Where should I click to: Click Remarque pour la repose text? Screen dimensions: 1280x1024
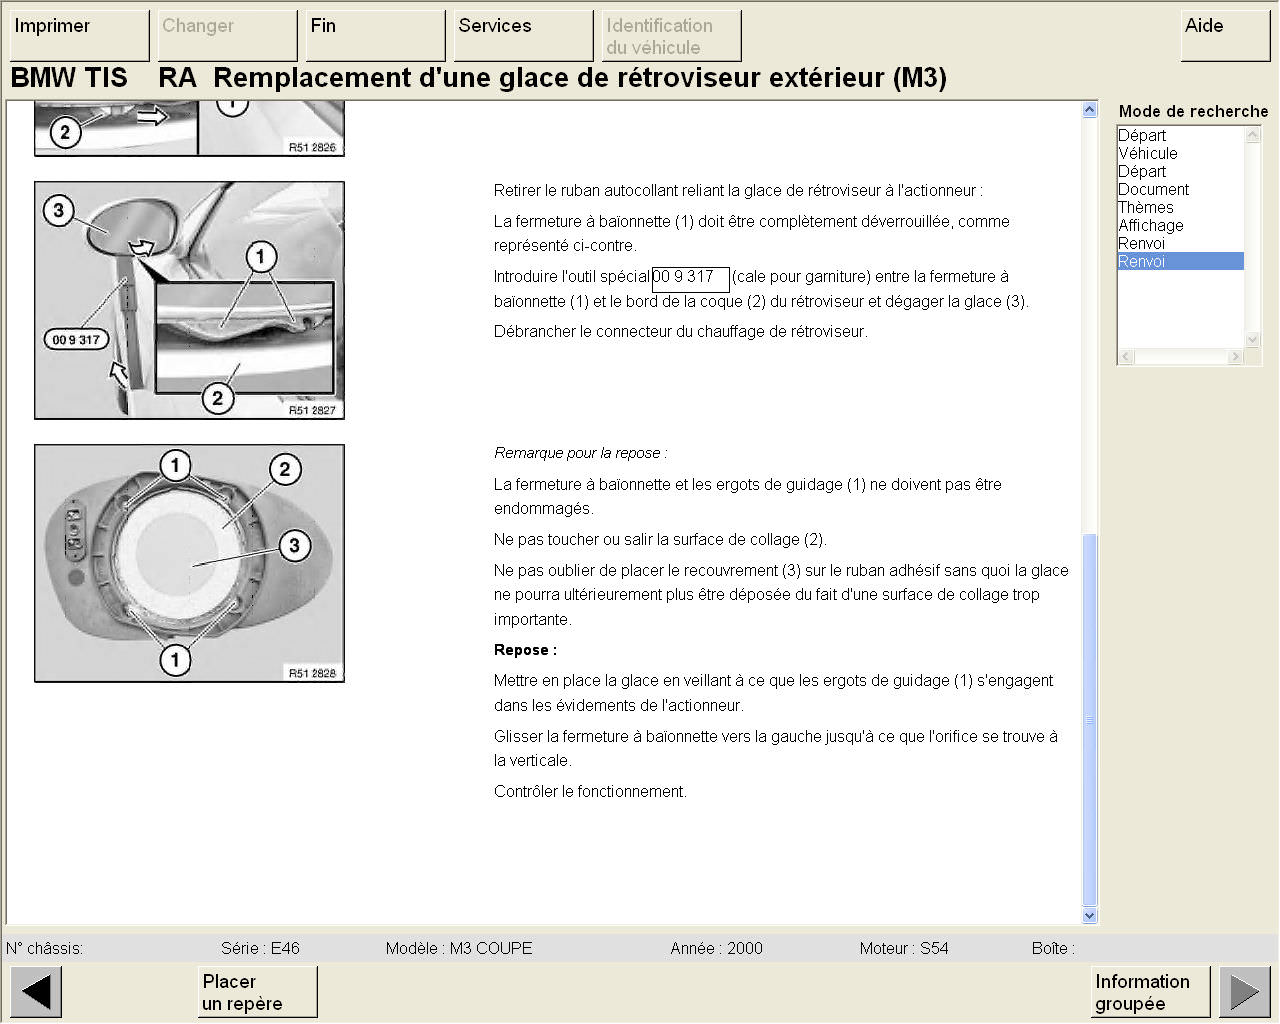click(x=580, y=453)
